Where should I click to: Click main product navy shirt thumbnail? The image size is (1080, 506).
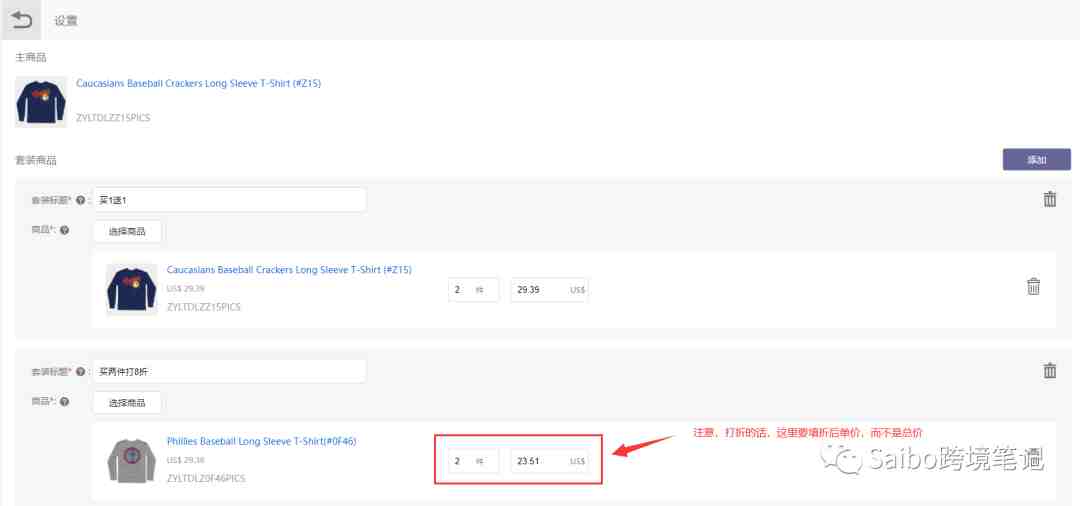(x=41, y=102)
